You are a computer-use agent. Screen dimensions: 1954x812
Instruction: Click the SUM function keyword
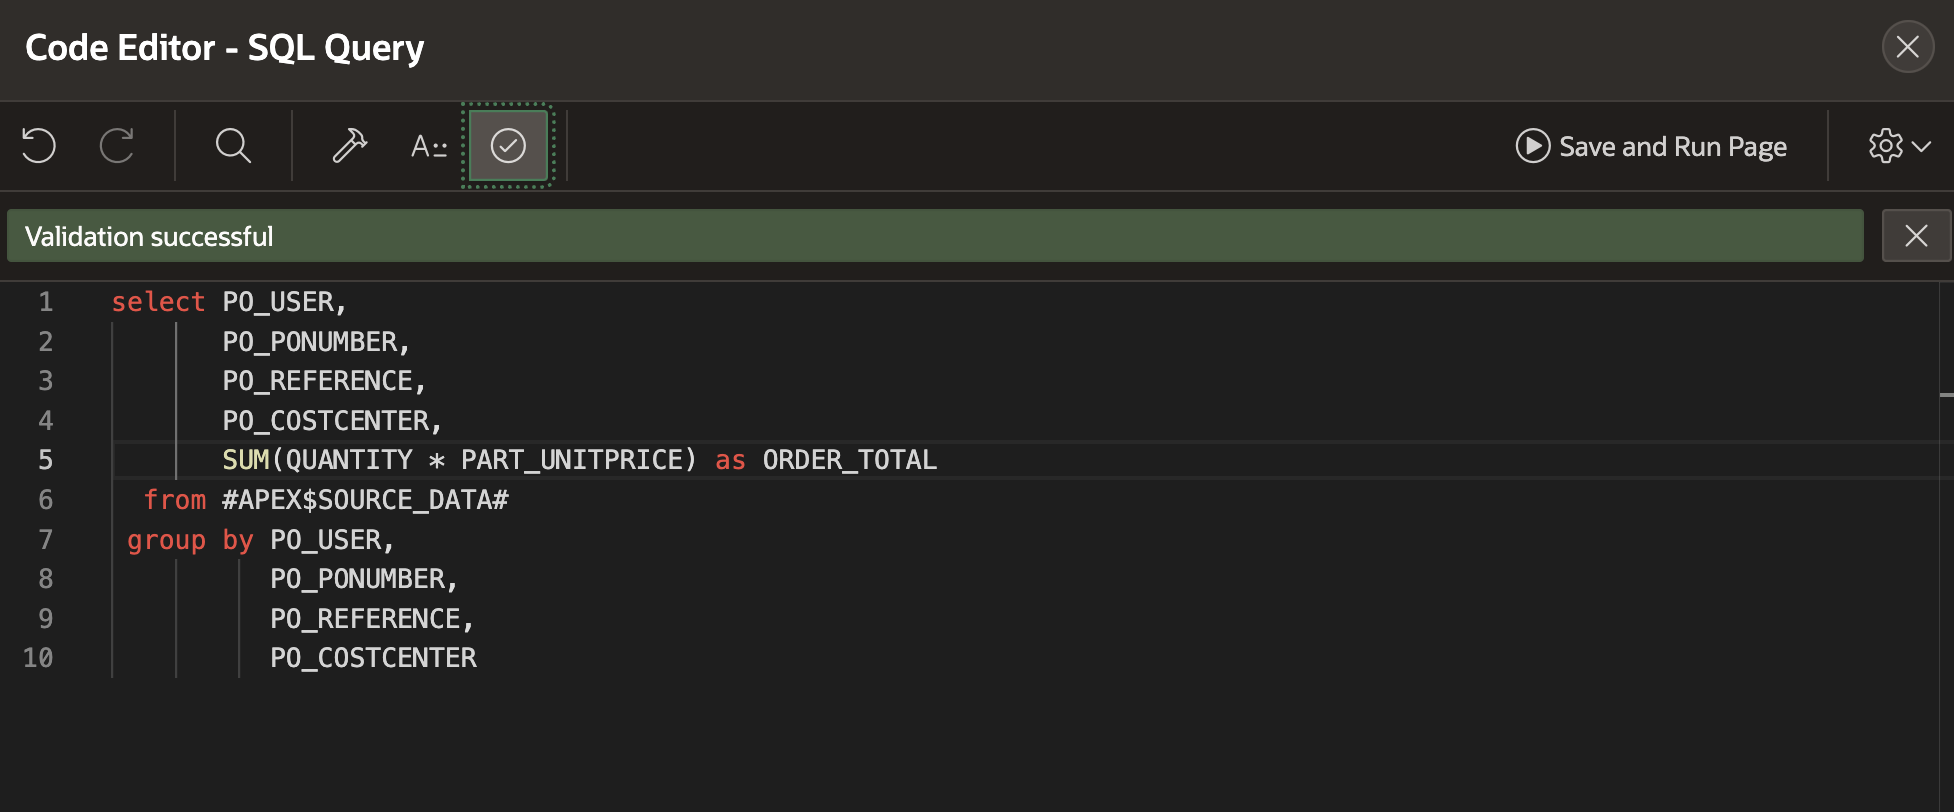(x=246, y=460)
